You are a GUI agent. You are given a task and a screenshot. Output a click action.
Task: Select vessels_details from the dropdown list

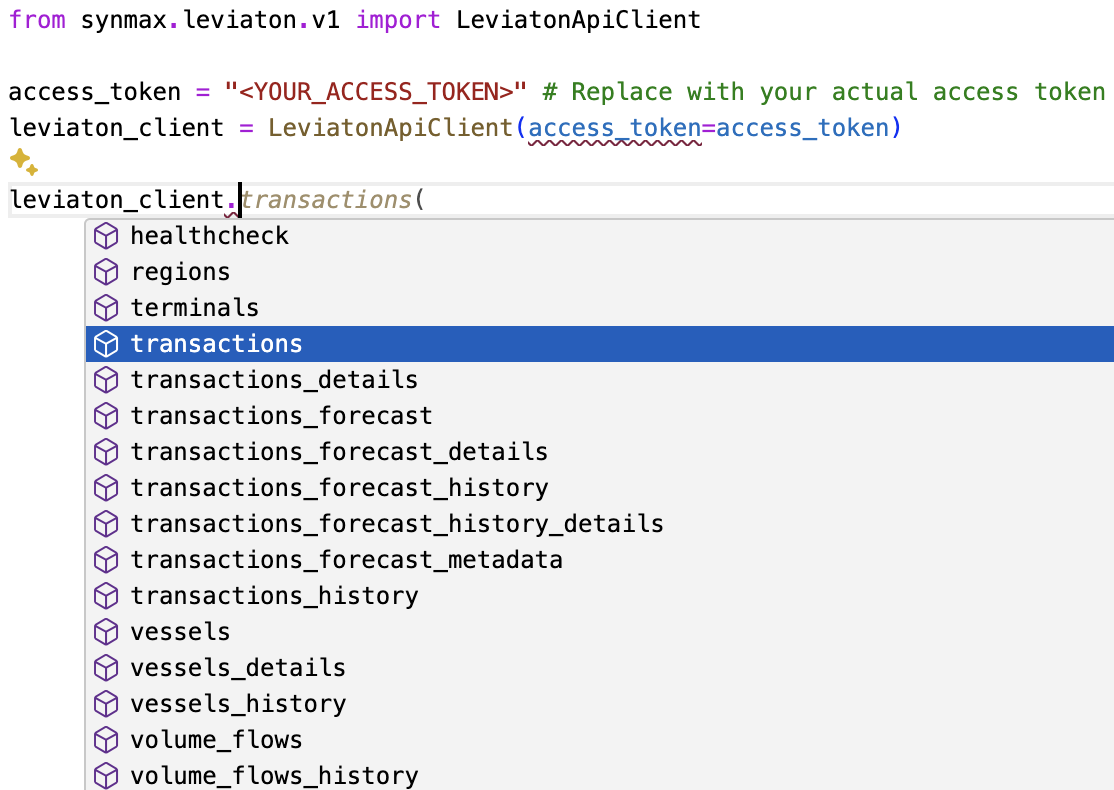(x=237, y=668)
